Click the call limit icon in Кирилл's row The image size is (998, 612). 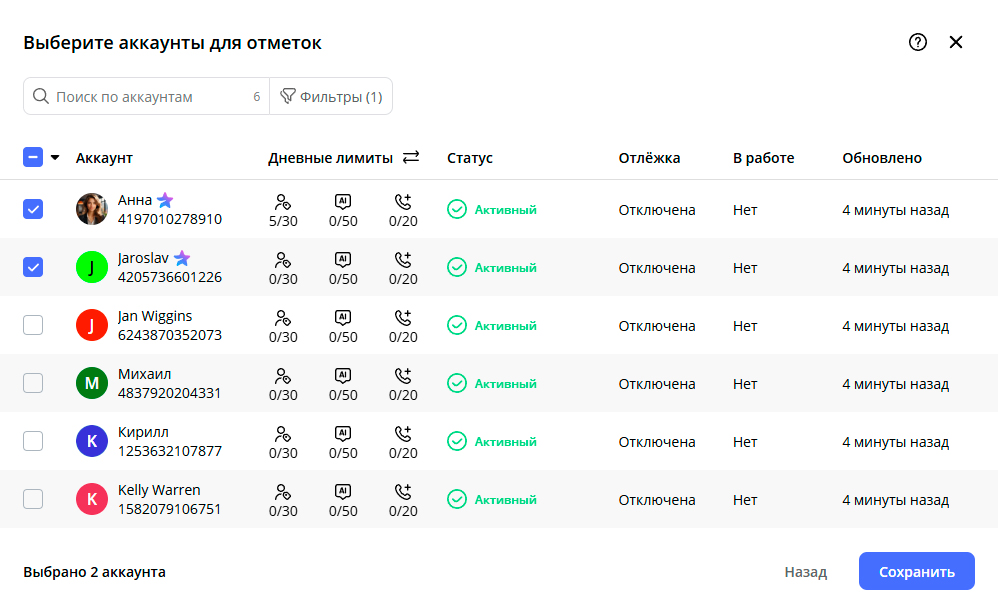pos(403,434)
